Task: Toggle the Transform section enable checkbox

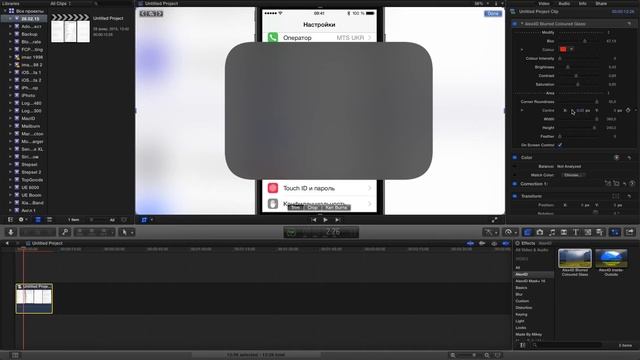Action: (x=515, y=196)
